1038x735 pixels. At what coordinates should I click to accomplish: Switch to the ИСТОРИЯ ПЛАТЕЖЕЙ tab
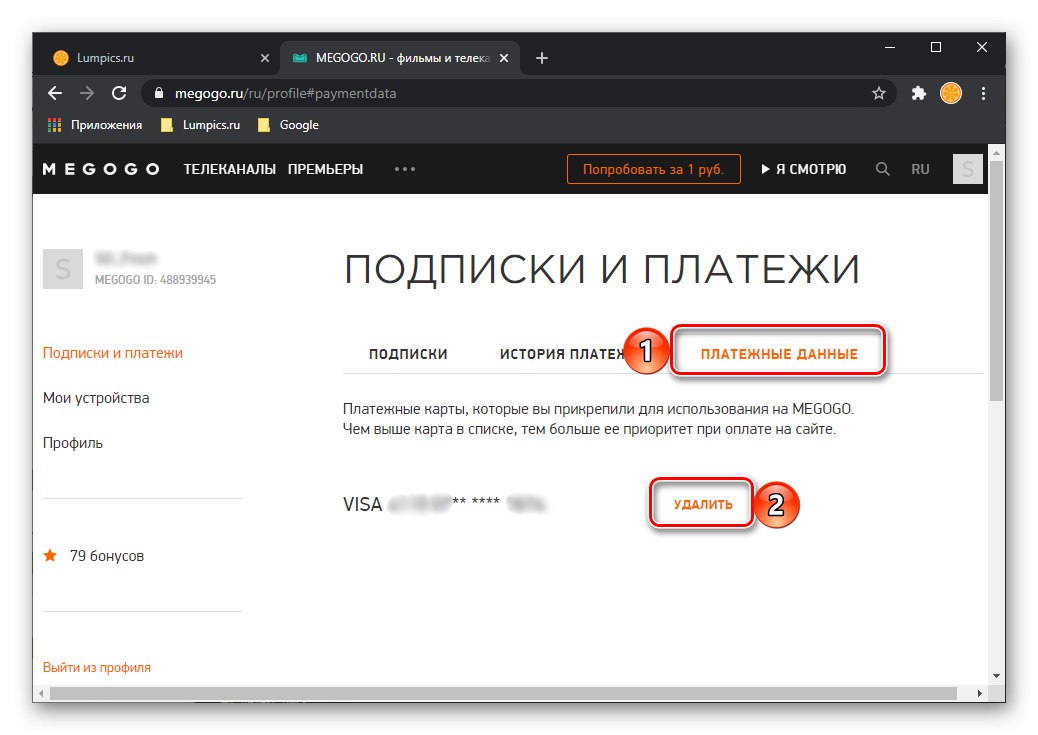pyautogui.click(x=561, y=354)
